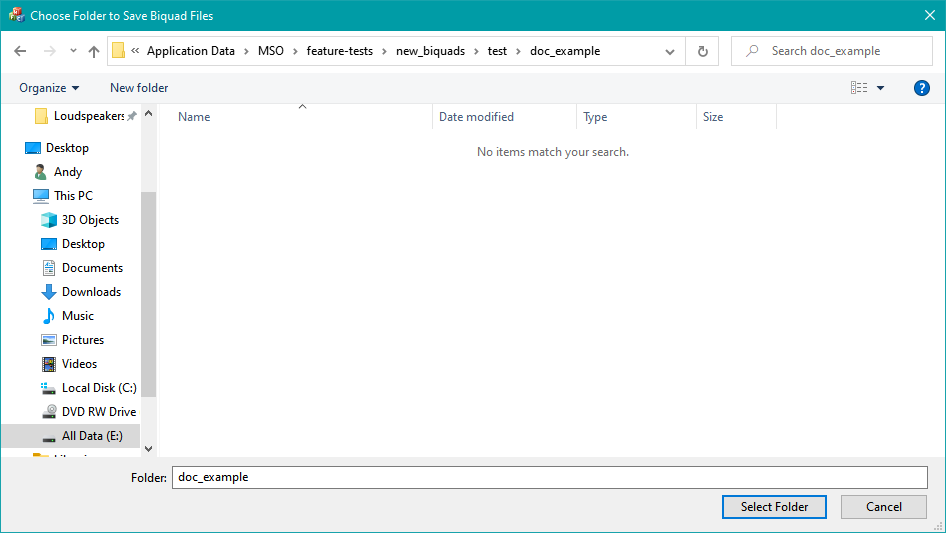The height and width of the screenshot is (533, 946).
Task: Open the Andy user folder
Action: pyautogui.click(x=59, y=172)
